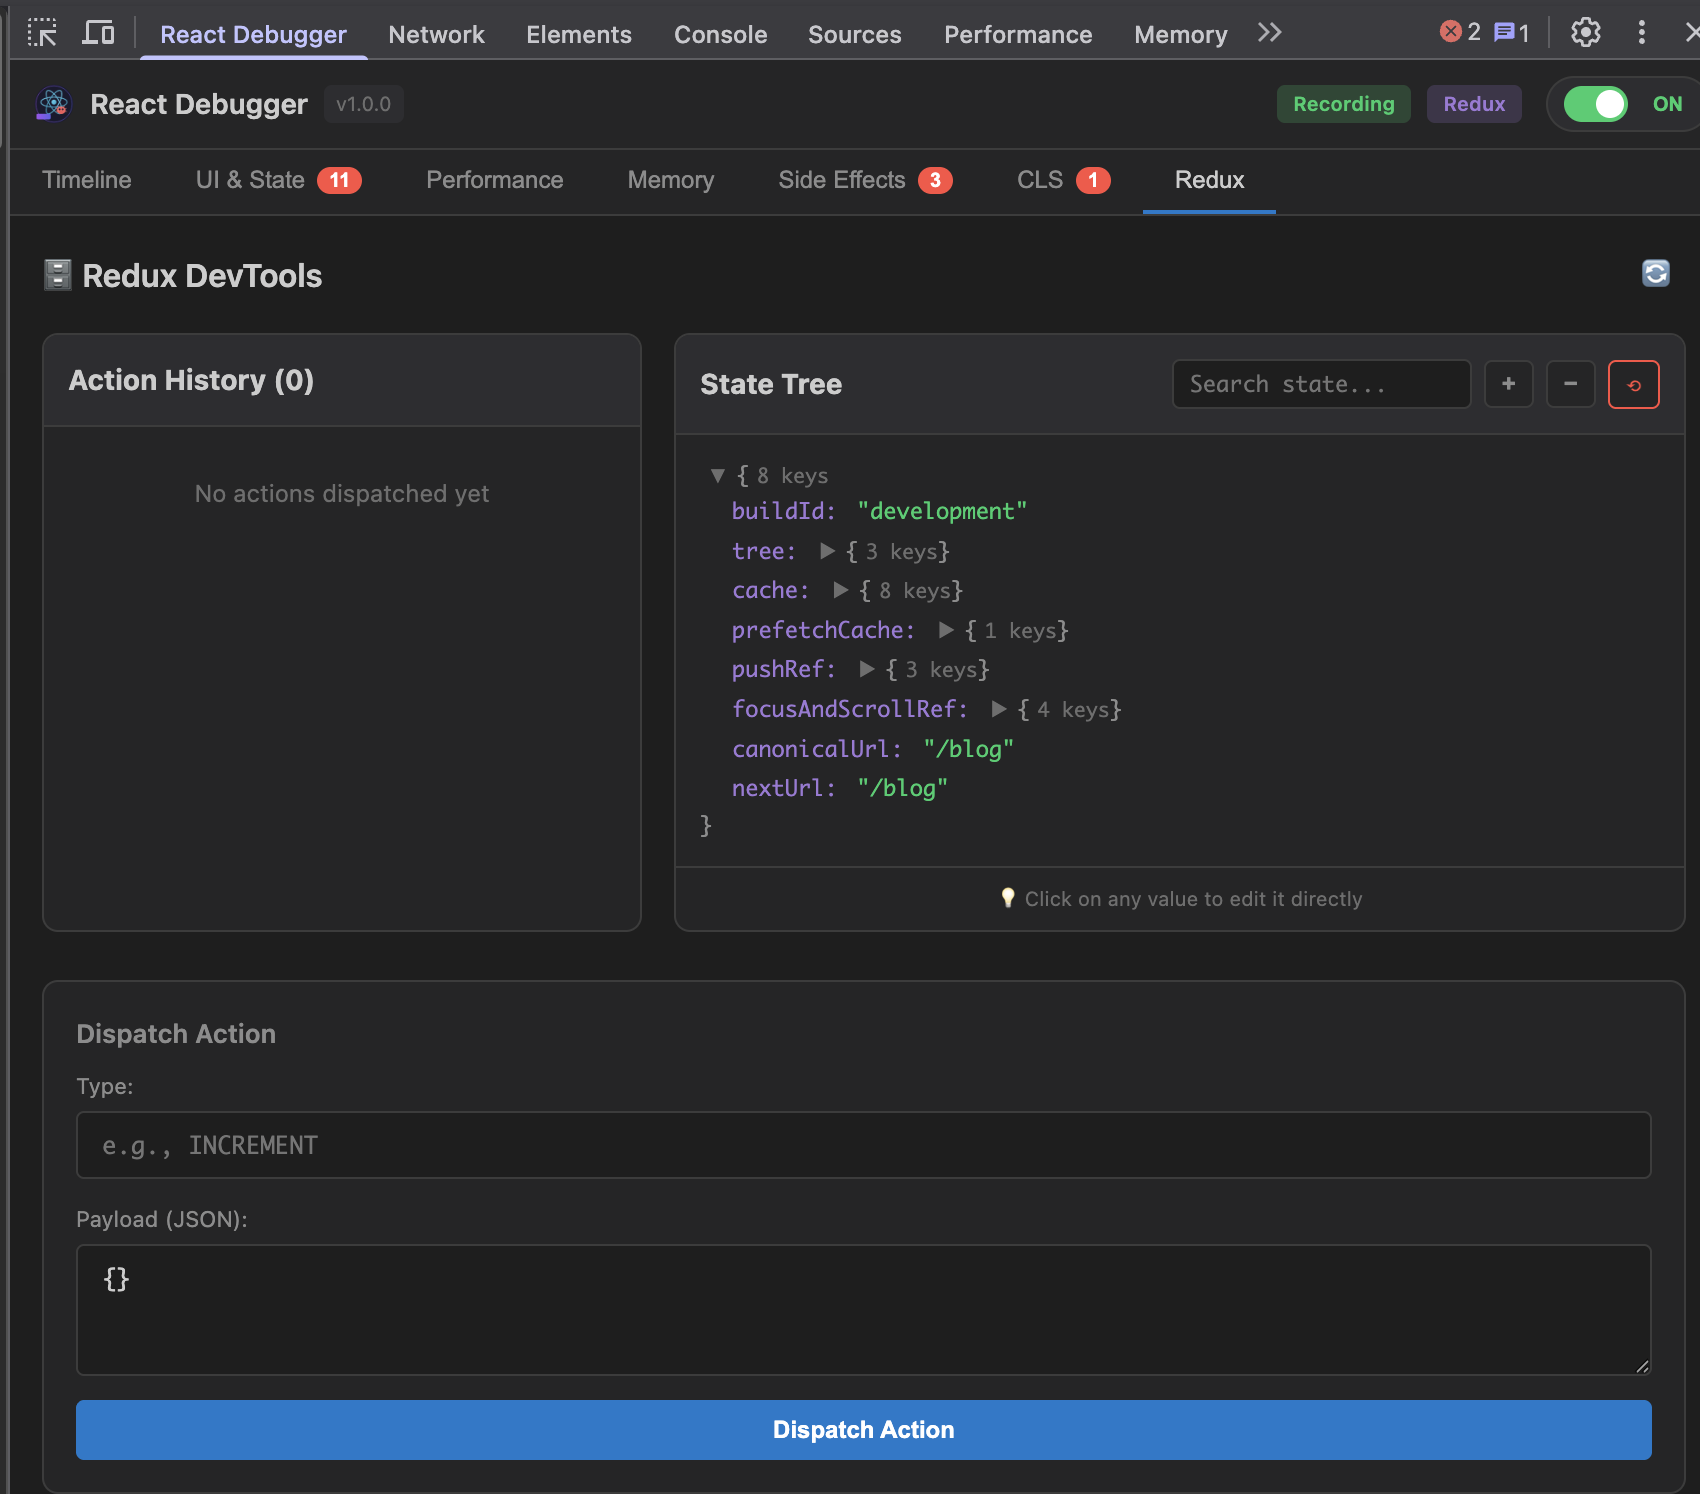Refresh the Redux DevTools panel
The height and width of the screenshot is (1494, 1700).
coord(1655,274)
